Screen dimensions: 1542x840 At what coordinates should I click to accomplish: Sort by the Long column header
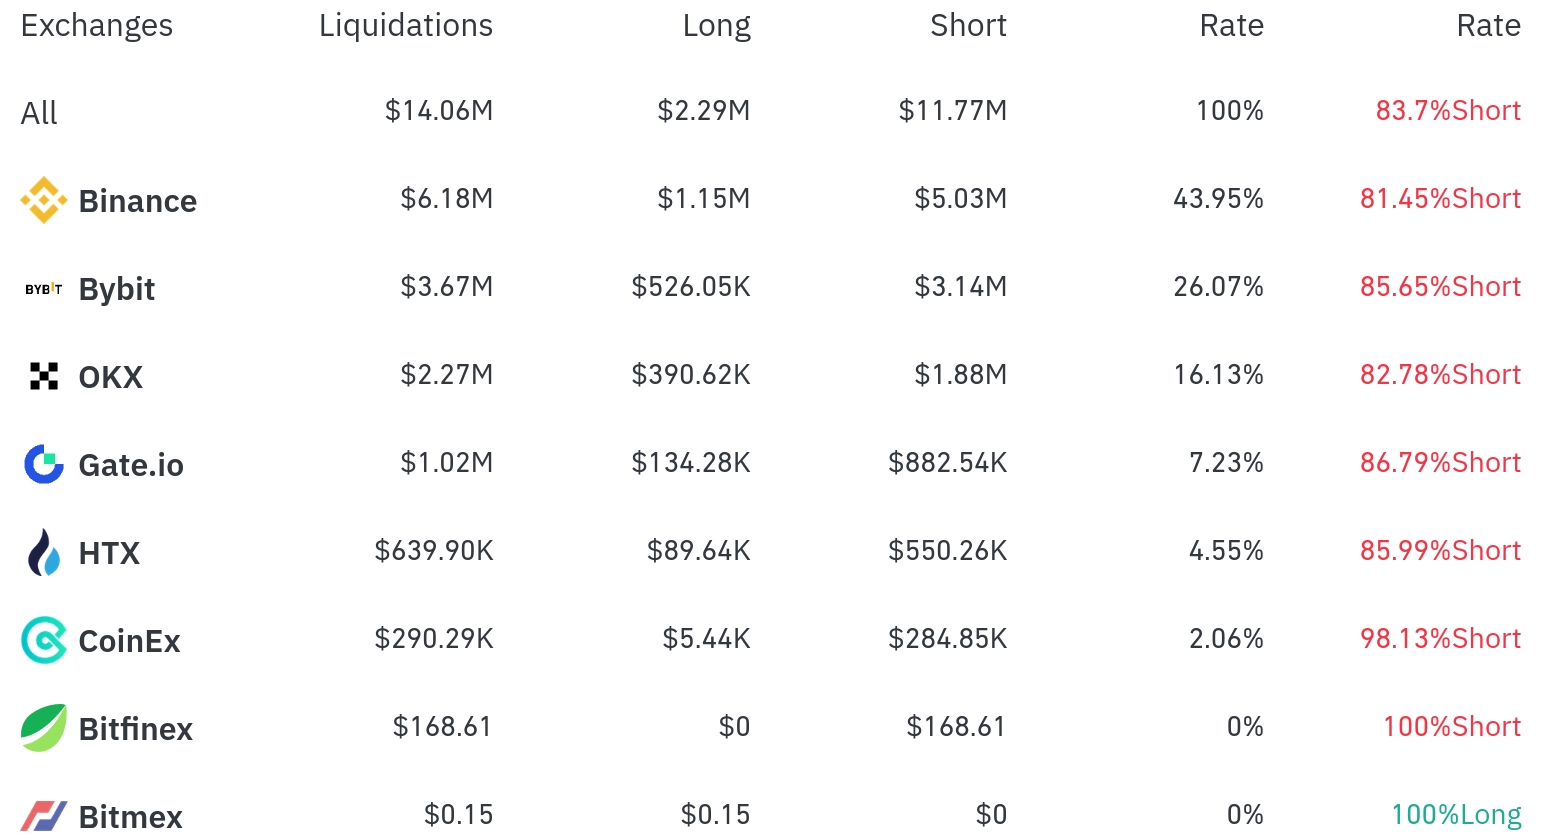coord(716,25)
